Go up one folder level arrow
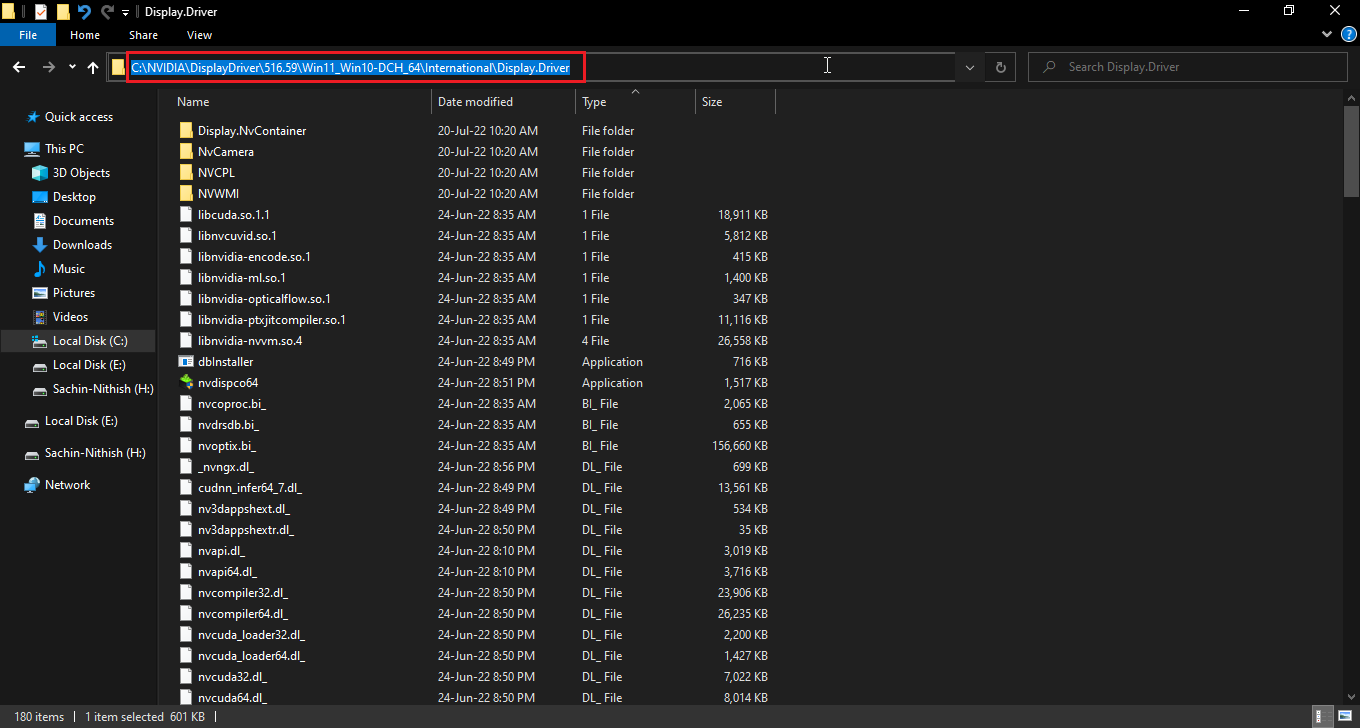Image resolution: width=1360 pixels, height=728 pixels. click(93, 67)
